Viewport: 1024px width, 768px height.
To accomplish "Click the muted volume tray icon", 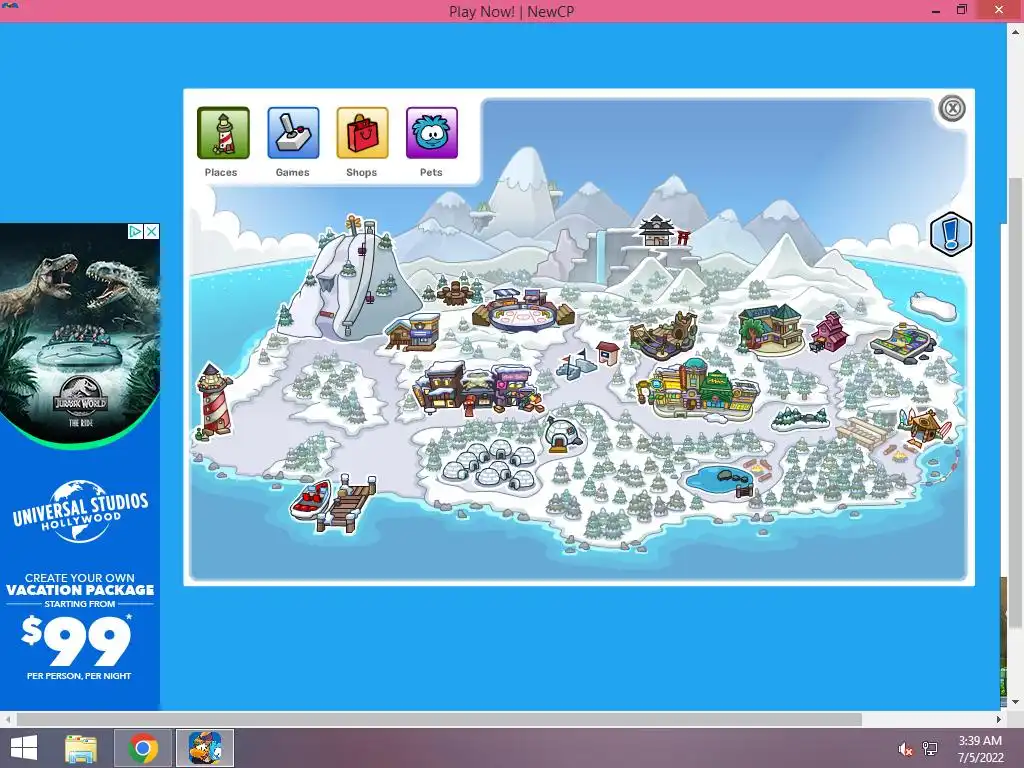I will (905, 748).
